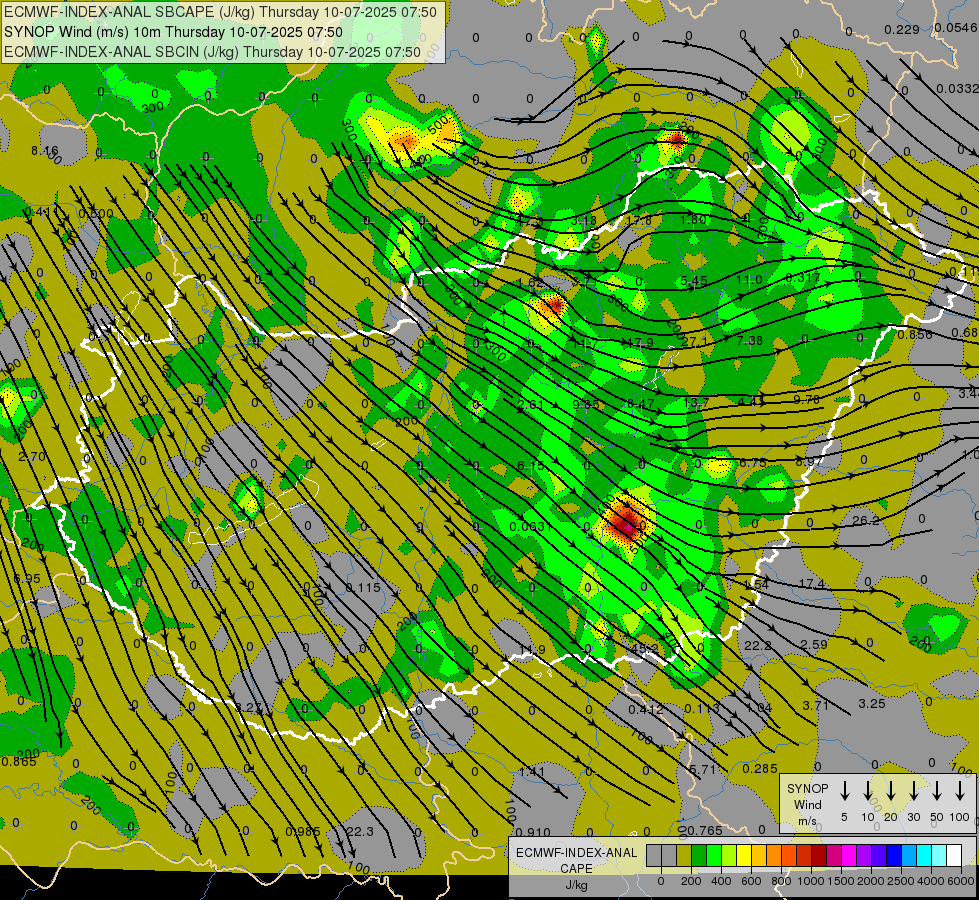Click the CIN value '5.45' on the map
Image resolution: width=979 pixels, height=900 pixels.
point(694,281)
